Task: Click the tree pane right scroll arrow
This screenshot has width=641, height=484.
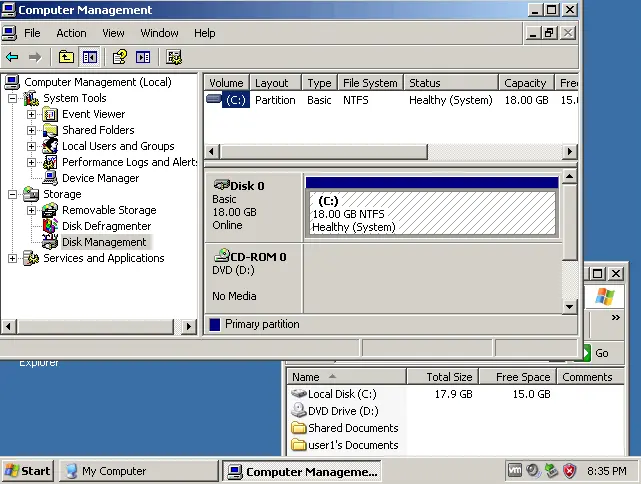Action: [188, 326]
